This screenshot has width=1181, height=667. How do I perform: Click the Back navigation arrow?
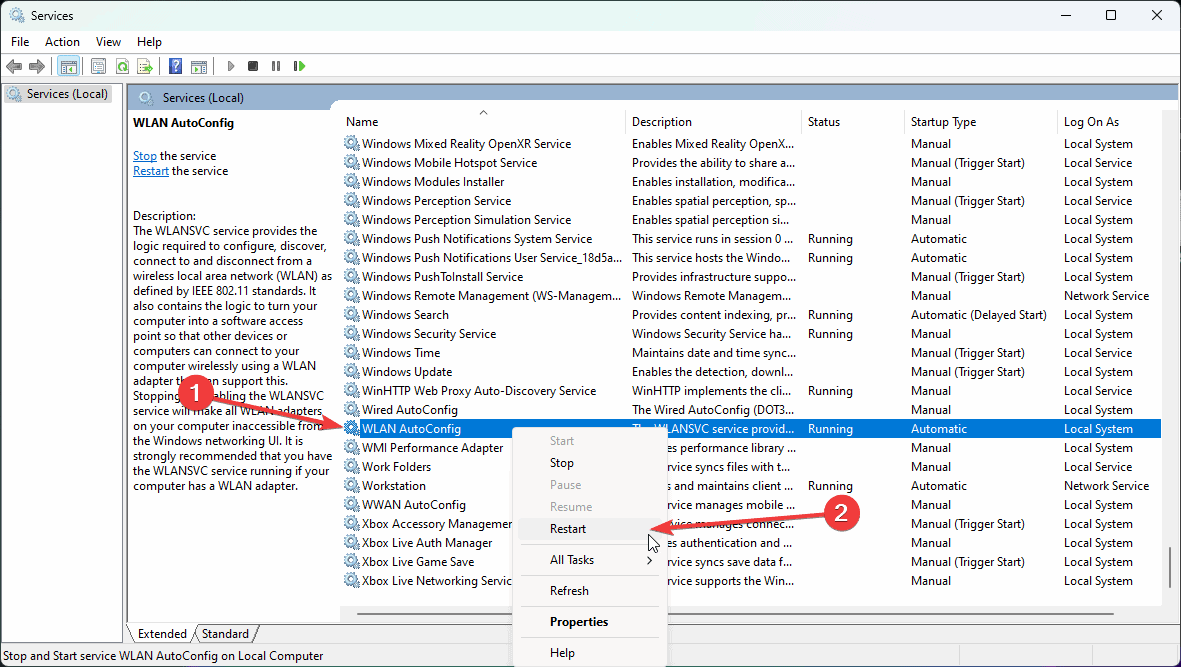tap(14, 66)
